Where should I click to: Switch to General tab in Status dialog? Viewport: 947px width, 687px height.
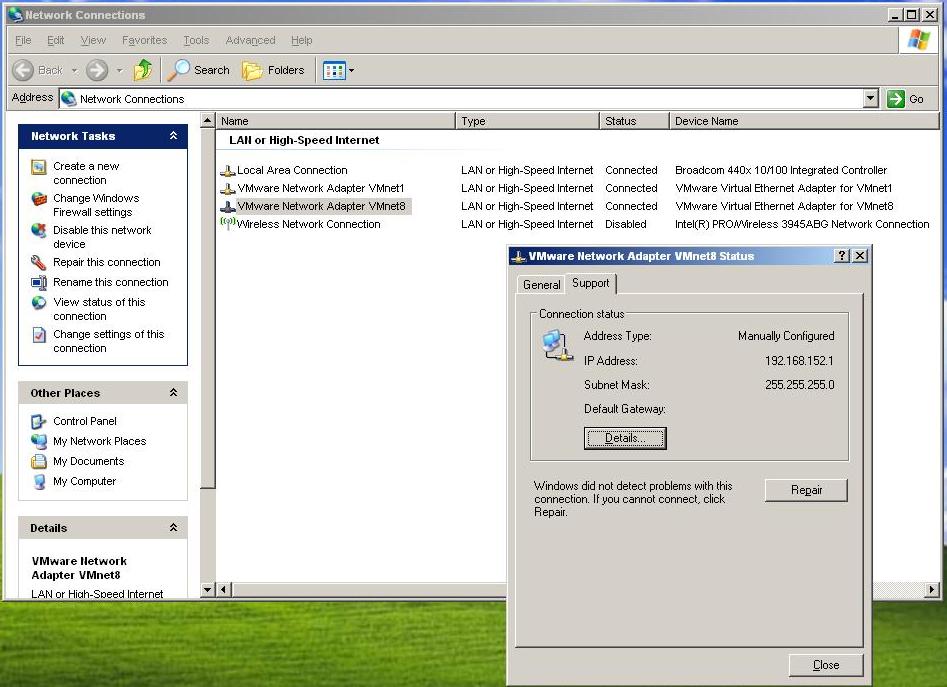coord(541,284)
